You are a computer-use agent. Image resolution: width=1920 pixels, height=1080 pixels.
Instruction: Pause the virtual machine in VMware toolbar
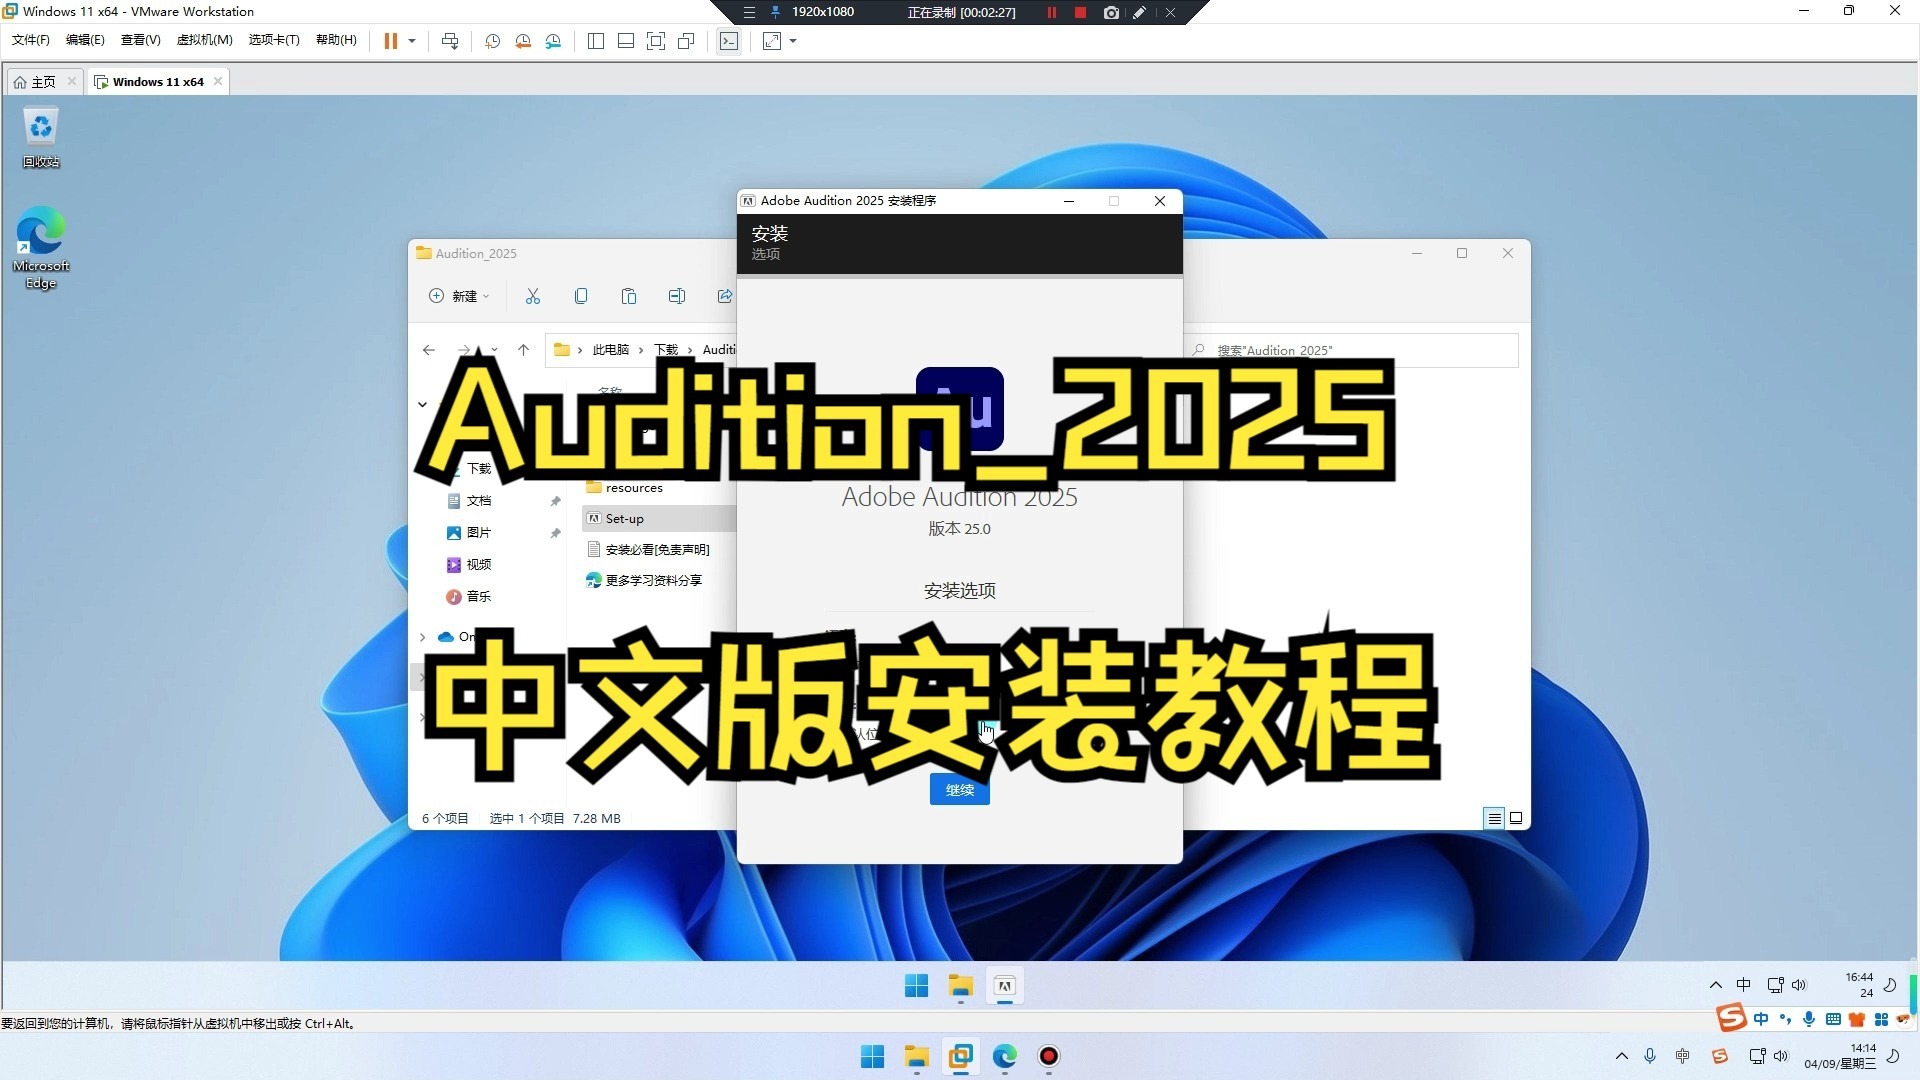tap(390, 41)
